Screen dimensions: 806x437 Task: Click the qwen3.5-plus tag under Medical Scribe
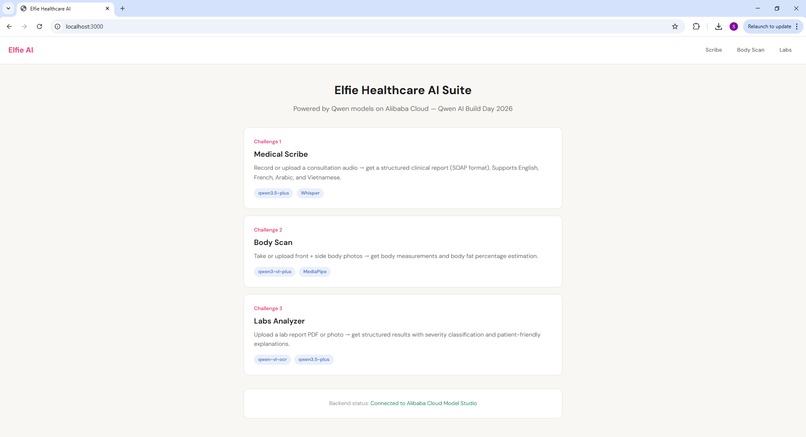point(273,193)
